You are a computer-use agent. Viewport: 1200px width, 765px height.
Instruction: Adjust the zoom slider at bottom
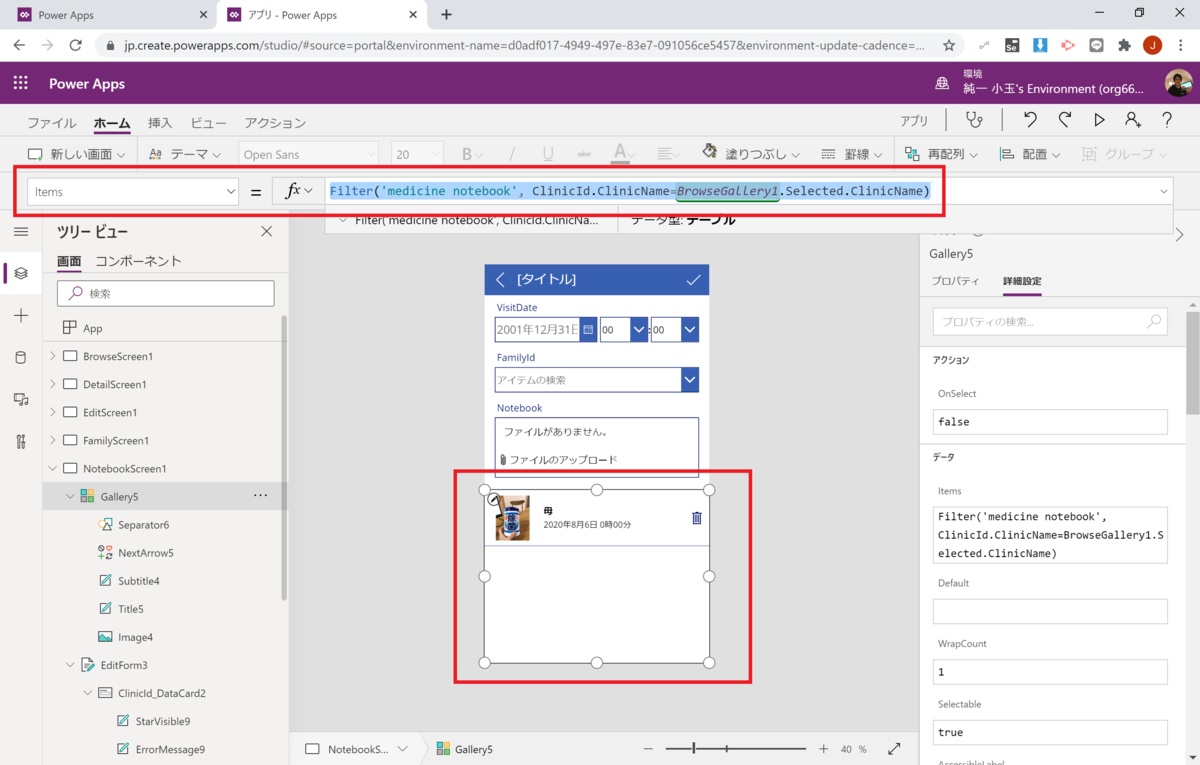[735, 749]
